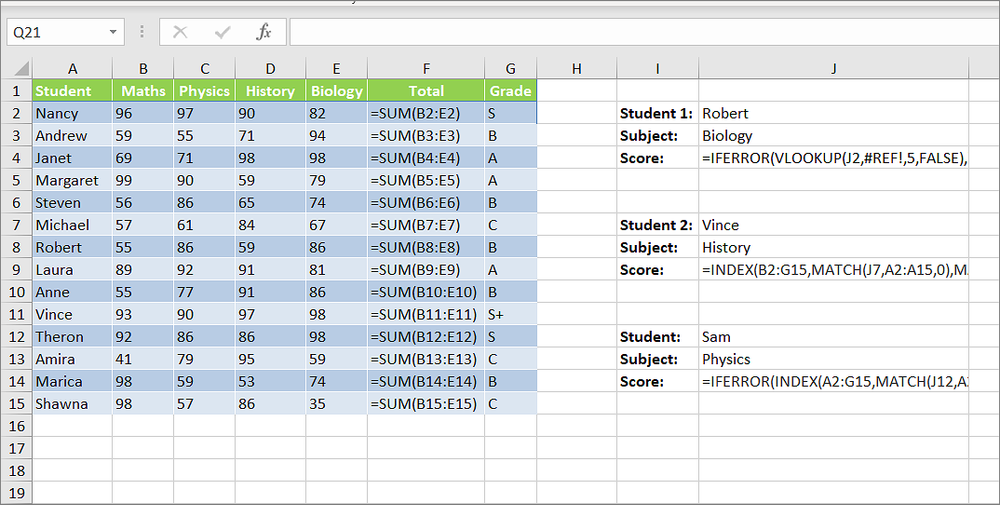Select the cell containing Laura
1000x505 pixels.
point(72,269)
